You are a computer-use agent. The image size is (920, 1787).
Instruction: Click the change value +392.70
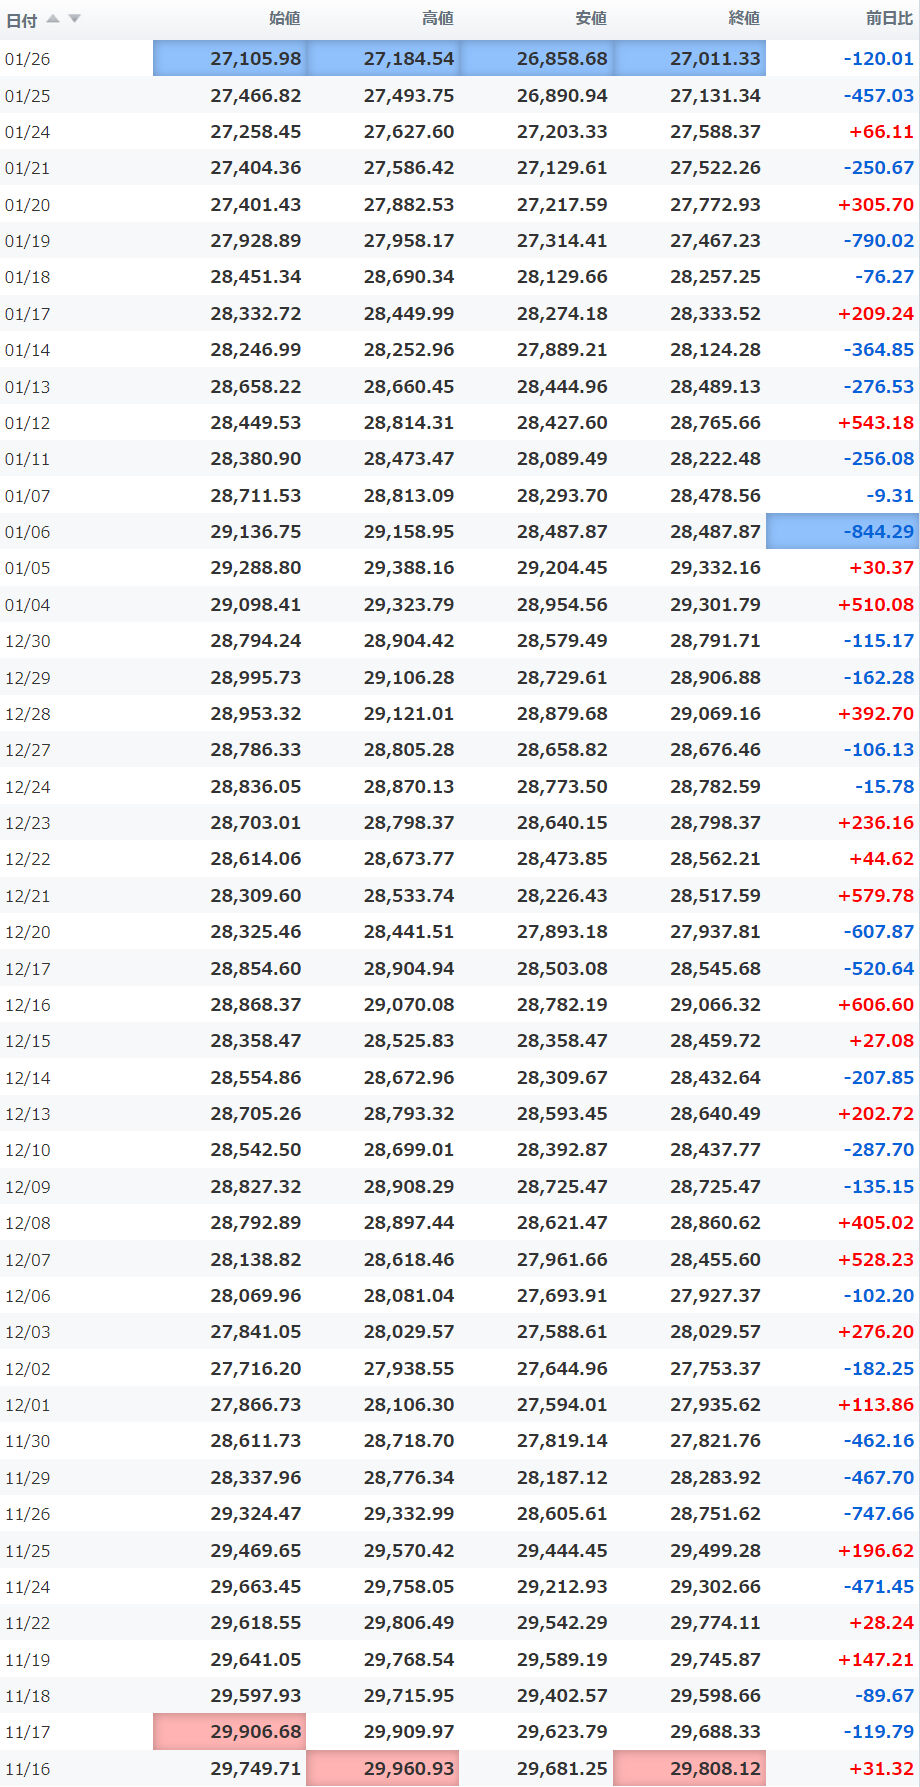coord(876,714)
